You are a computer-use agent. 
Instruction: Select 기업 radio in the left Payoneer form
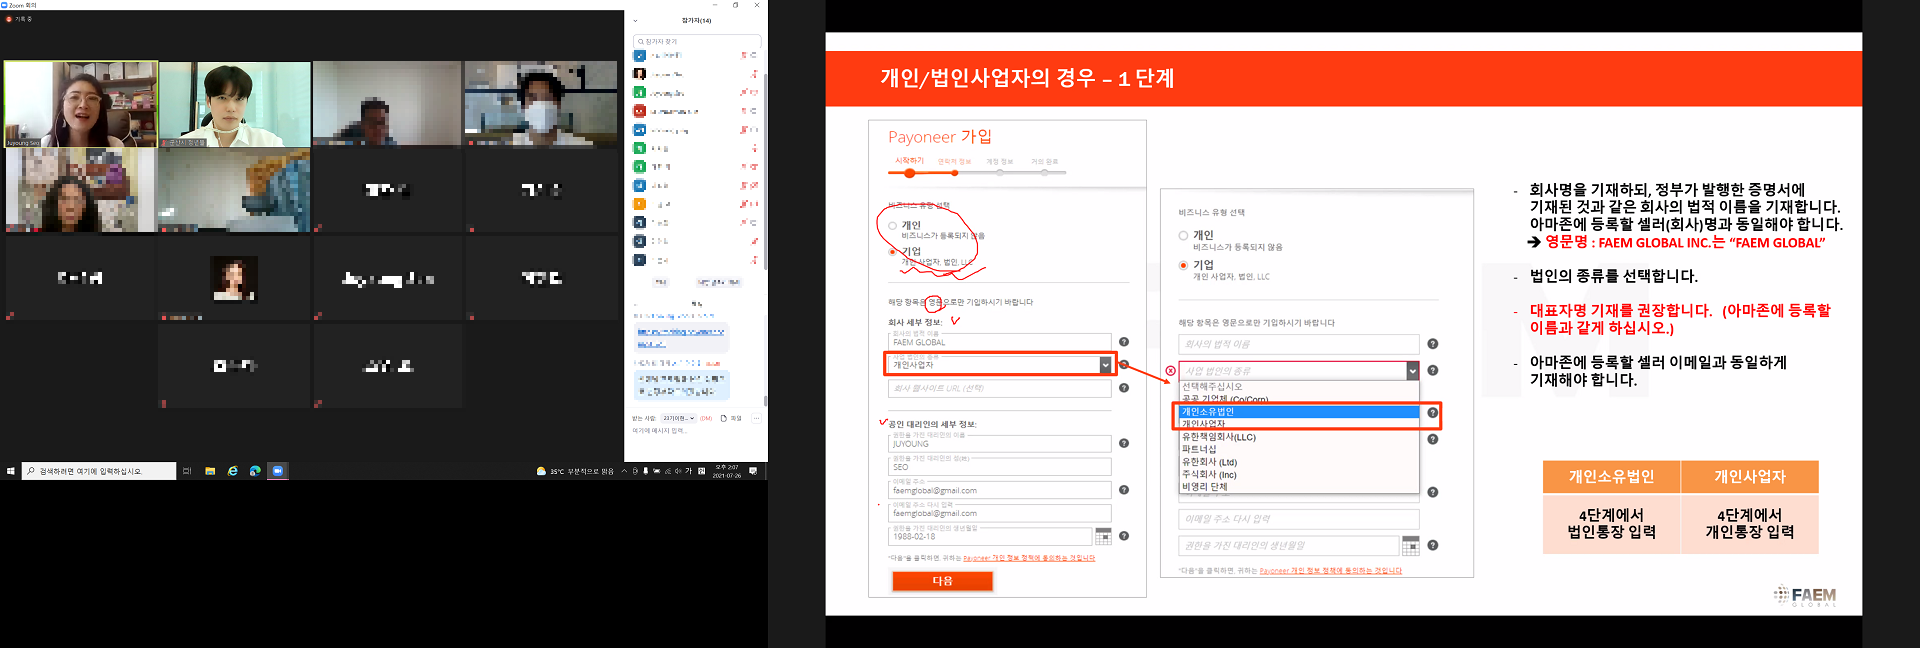[893, 252]
